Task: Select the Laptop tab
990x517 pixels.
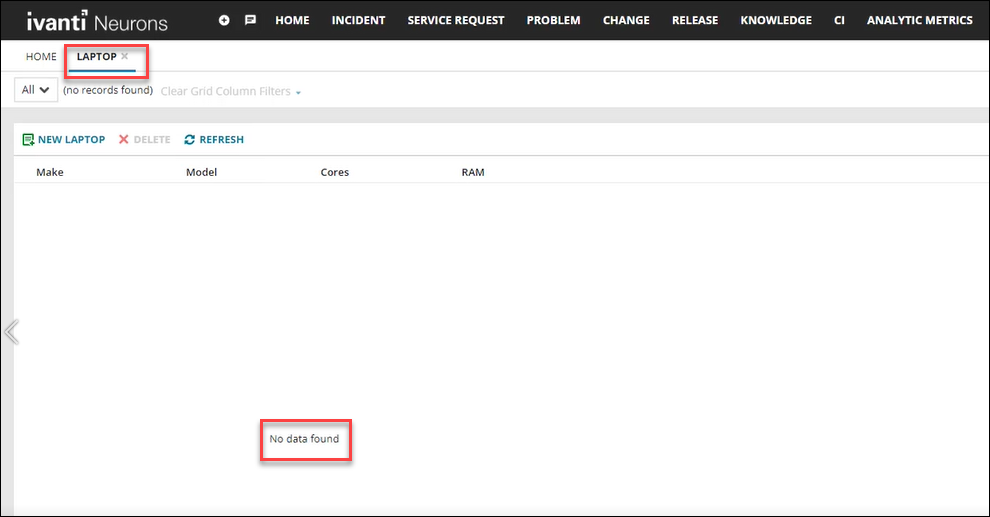Action: 96,57
